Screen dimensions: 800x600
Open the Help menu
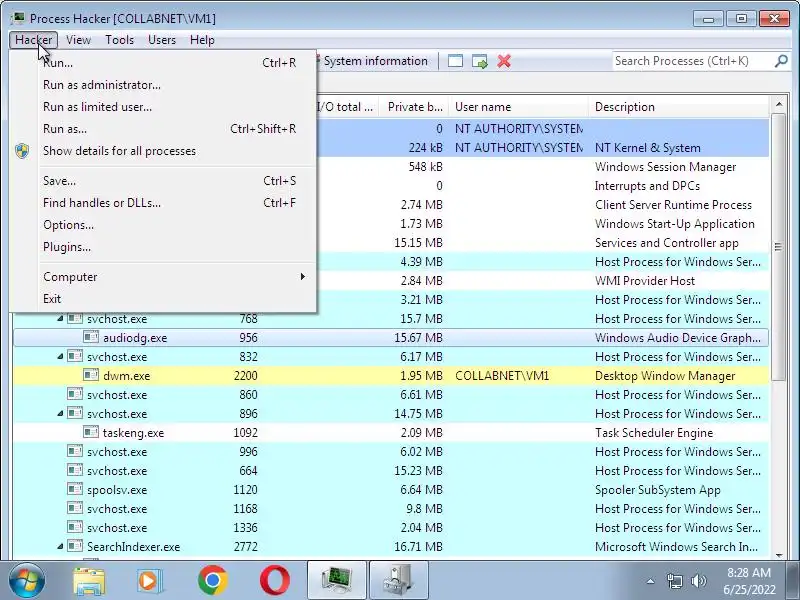click(202, 40)
